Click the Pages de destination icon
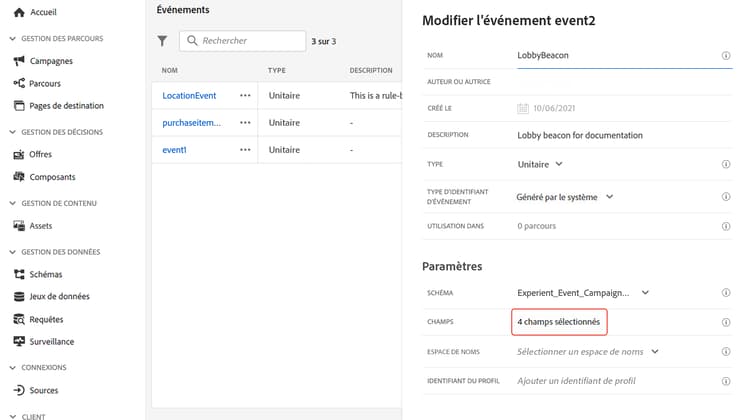The height and width of the screenshot is (420, 750). click(19, 106)
